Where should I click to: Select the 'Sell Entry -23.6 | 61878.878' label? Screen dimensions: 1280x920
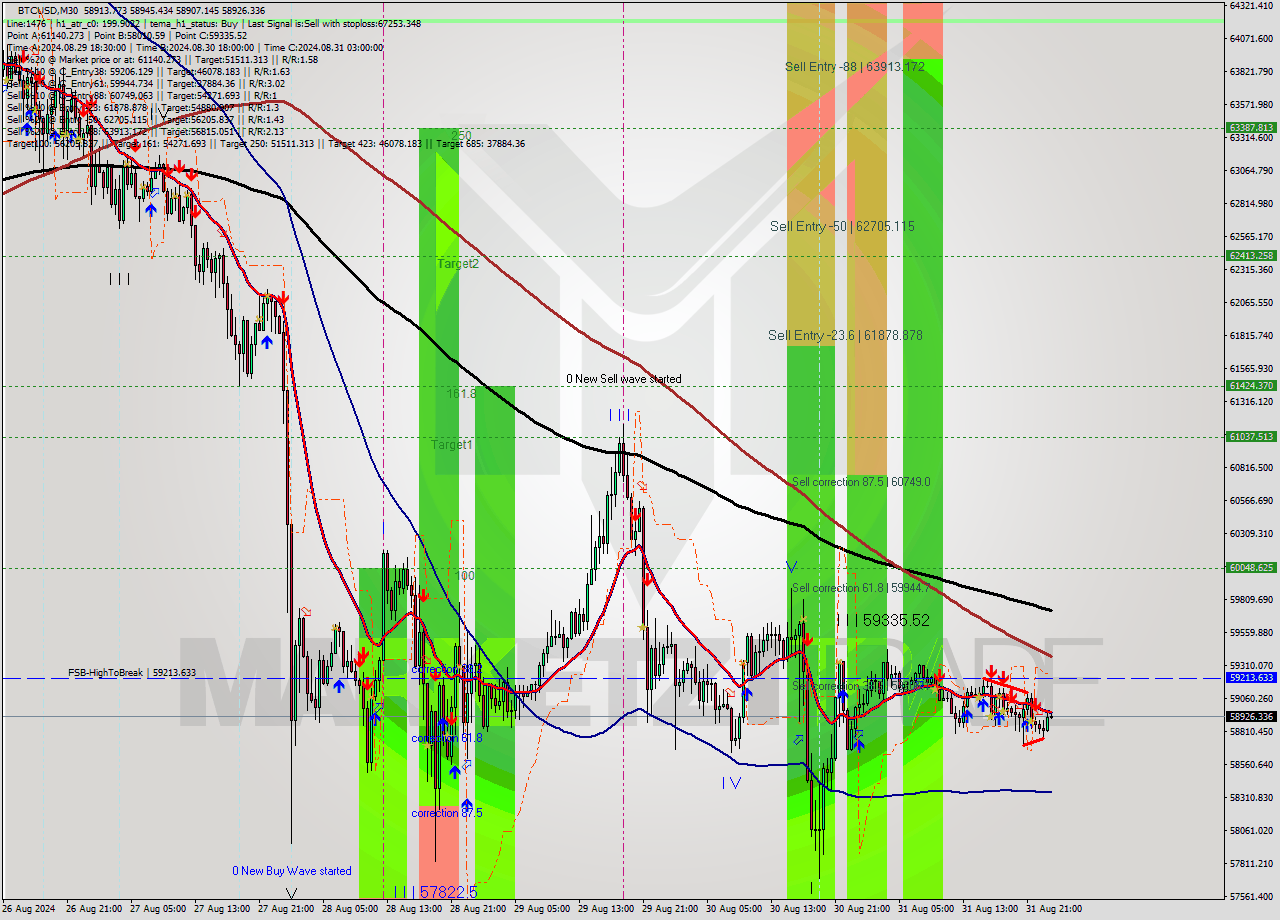pyautogui.click(x=845, y=335)
